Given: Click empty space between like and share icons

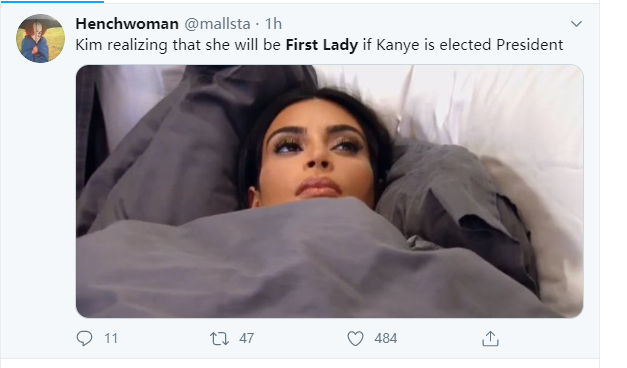Looking at the screenshot, I should pos(440,338).
